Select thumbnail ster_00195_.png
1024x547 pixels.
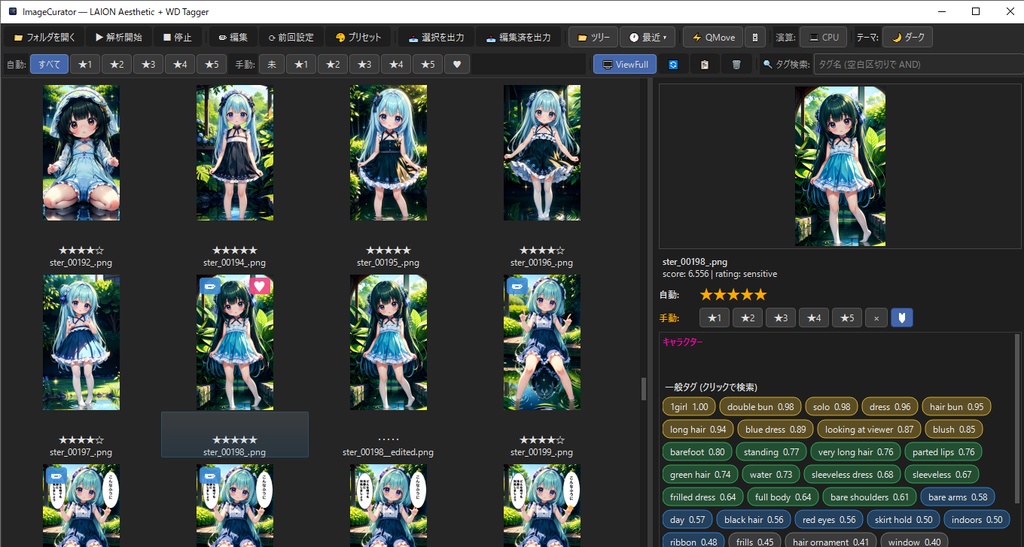[388, 153]
